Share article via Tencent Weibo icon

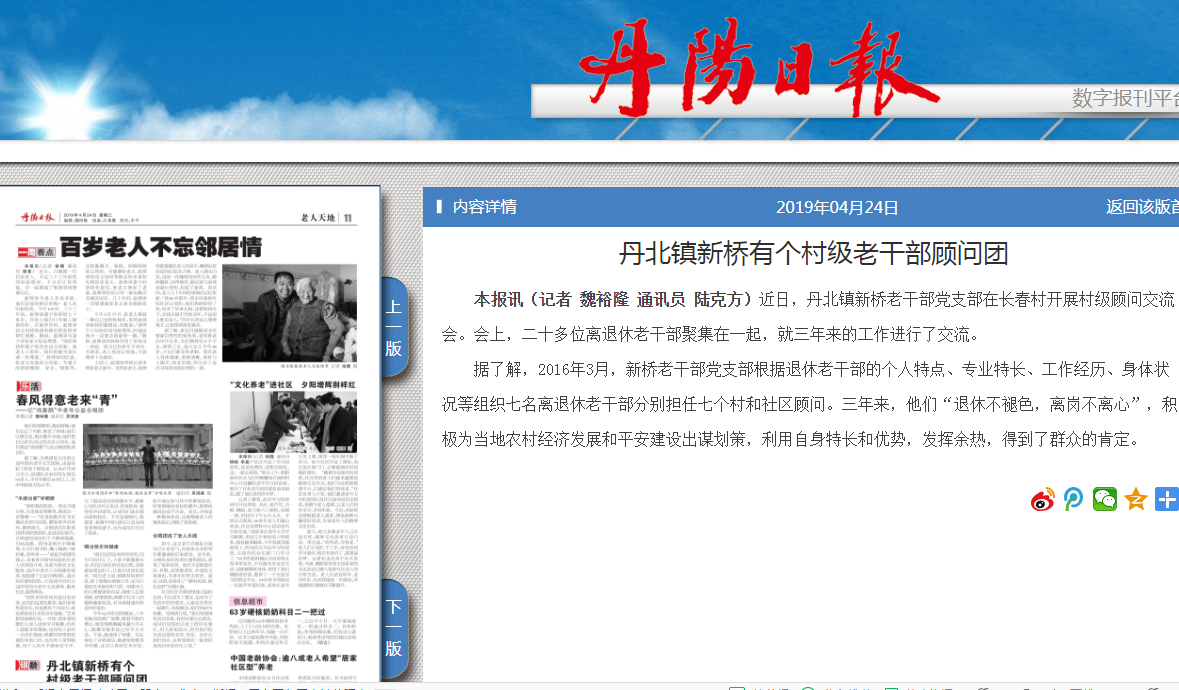click(1074, 499)
